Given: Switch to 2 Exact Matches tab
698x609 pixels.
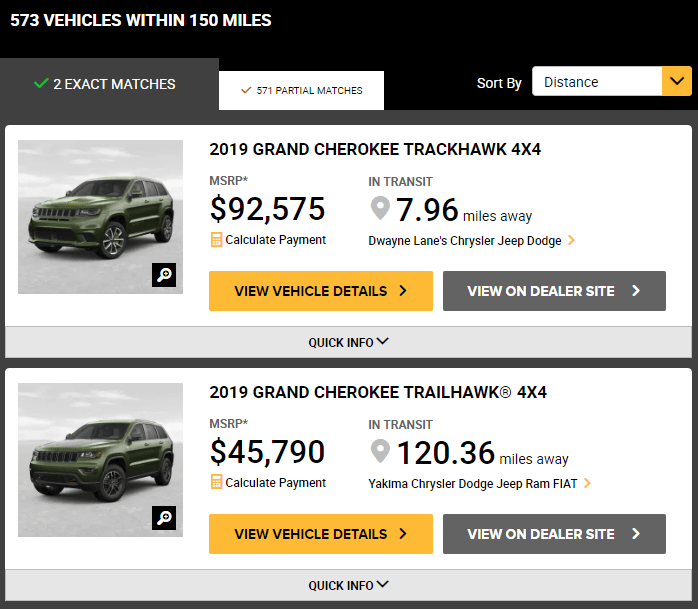Looking at the screenshot, I should pos(104,84).
